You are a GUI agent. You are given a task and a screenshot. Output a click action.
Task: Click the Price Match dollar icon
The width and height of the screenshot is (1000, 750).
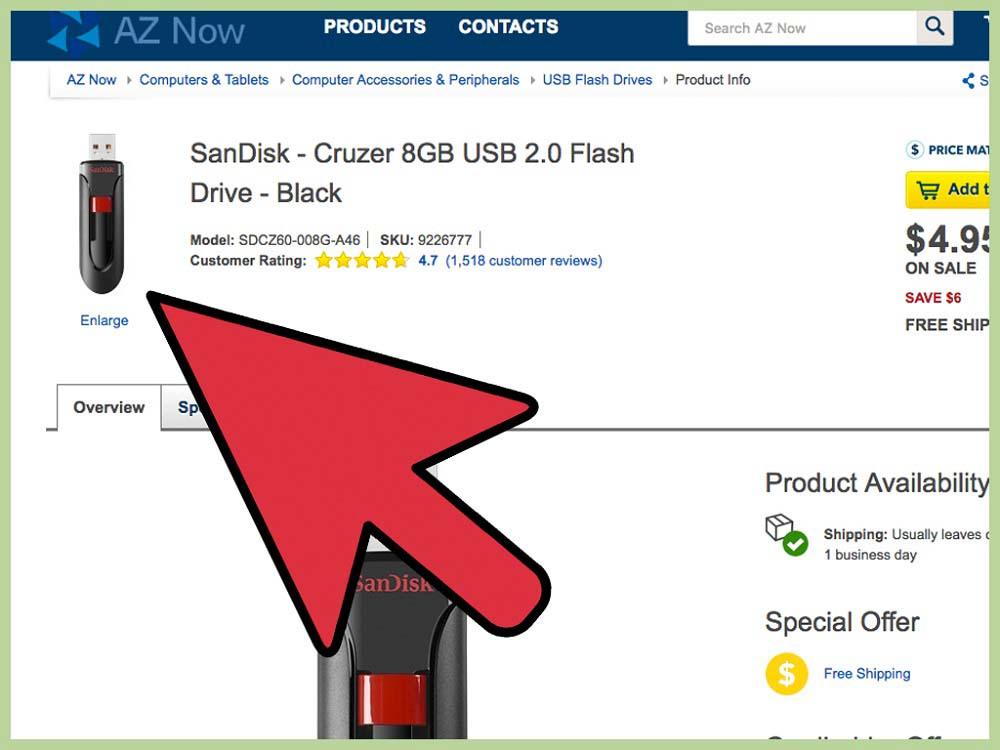[915, 150]
